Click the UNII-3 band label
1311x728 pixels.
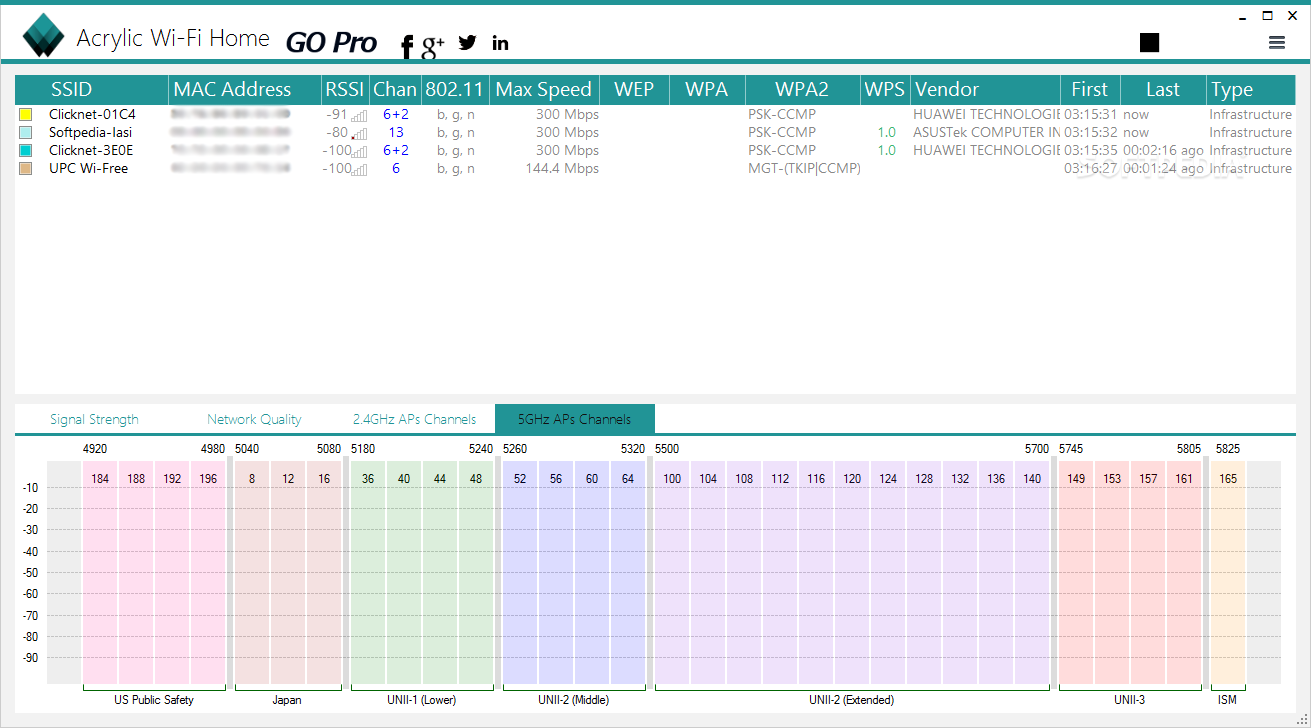[x=1130, y=700]
